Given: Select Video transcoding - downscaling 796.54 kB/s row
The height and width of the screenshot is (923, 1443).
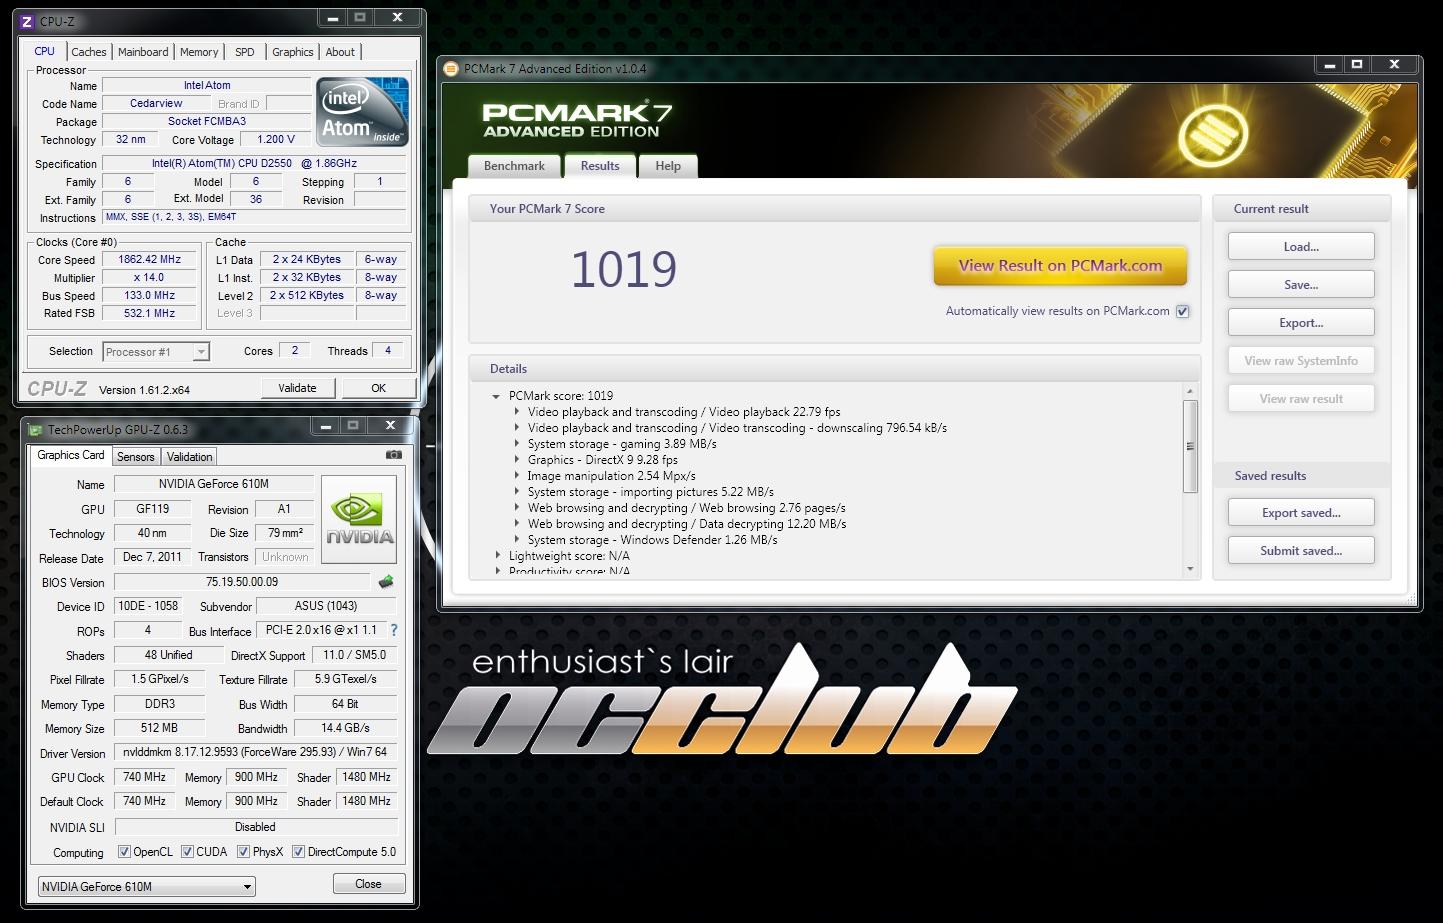Looking at the screenshot, I should click(x=737, y=428).
